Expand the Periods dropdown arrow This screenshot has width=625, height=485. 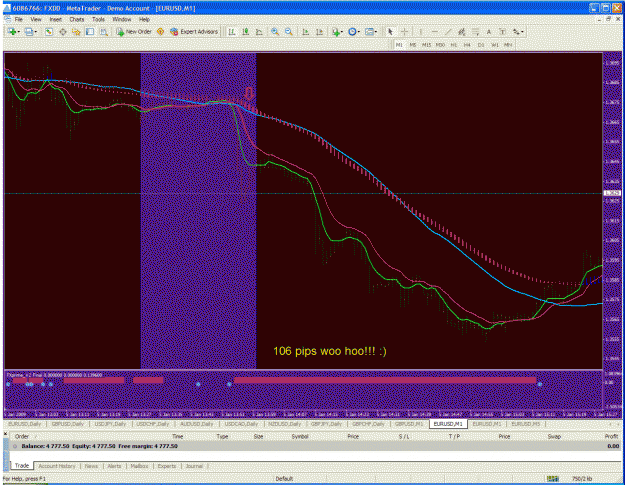click(x=359, y=32)
